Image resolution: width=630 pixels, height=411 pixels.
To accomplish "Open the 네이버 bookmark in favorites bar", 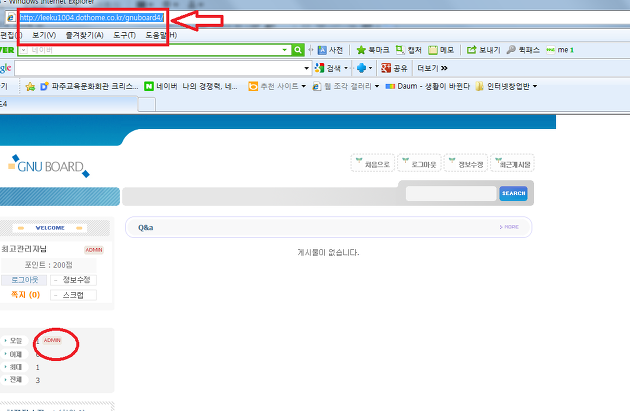I will pos(161,86).
